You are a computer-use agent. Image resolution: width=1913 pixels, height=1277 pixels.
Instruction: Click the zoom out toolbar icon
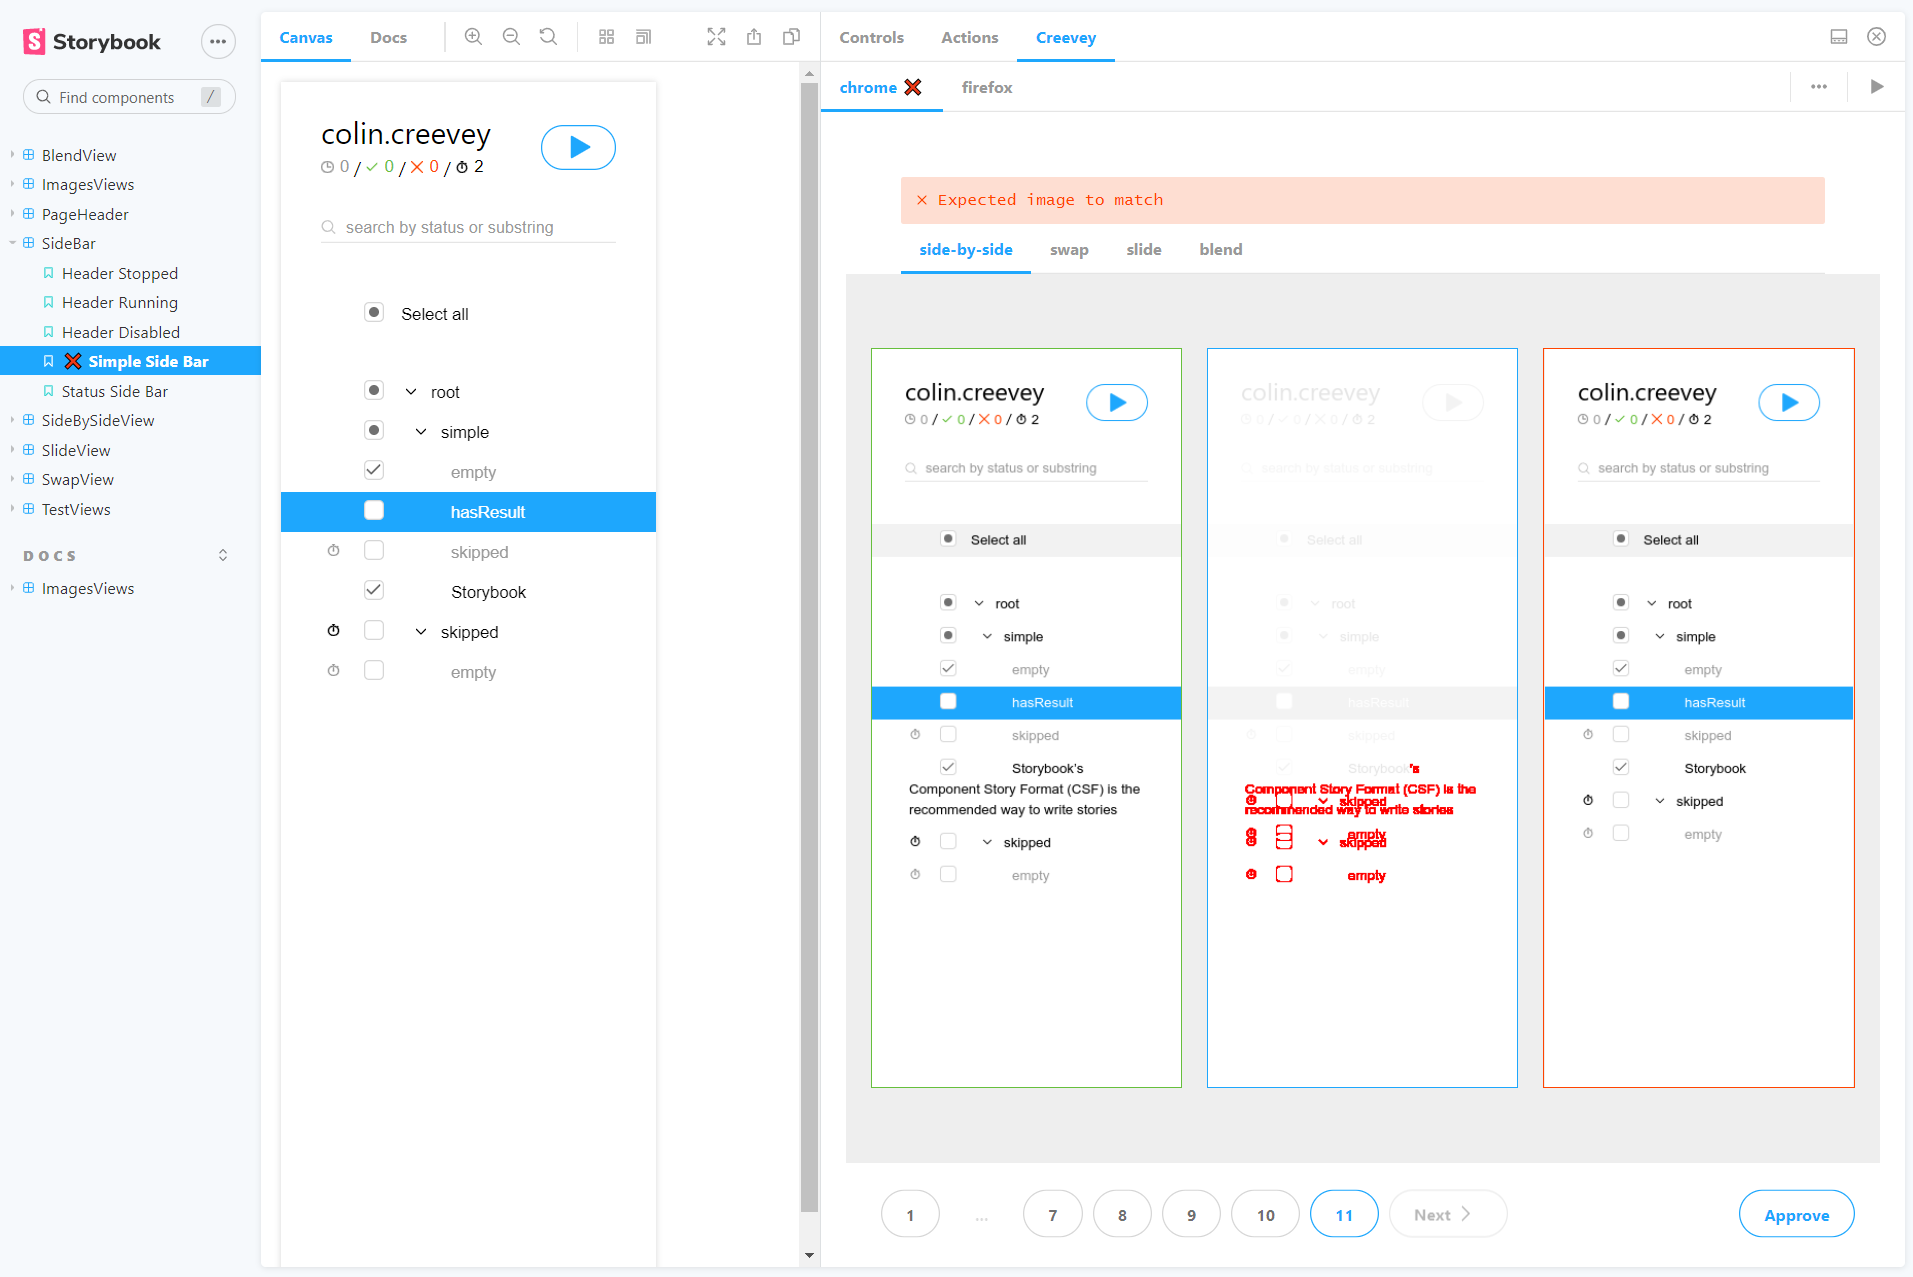(x=511, y=37)
